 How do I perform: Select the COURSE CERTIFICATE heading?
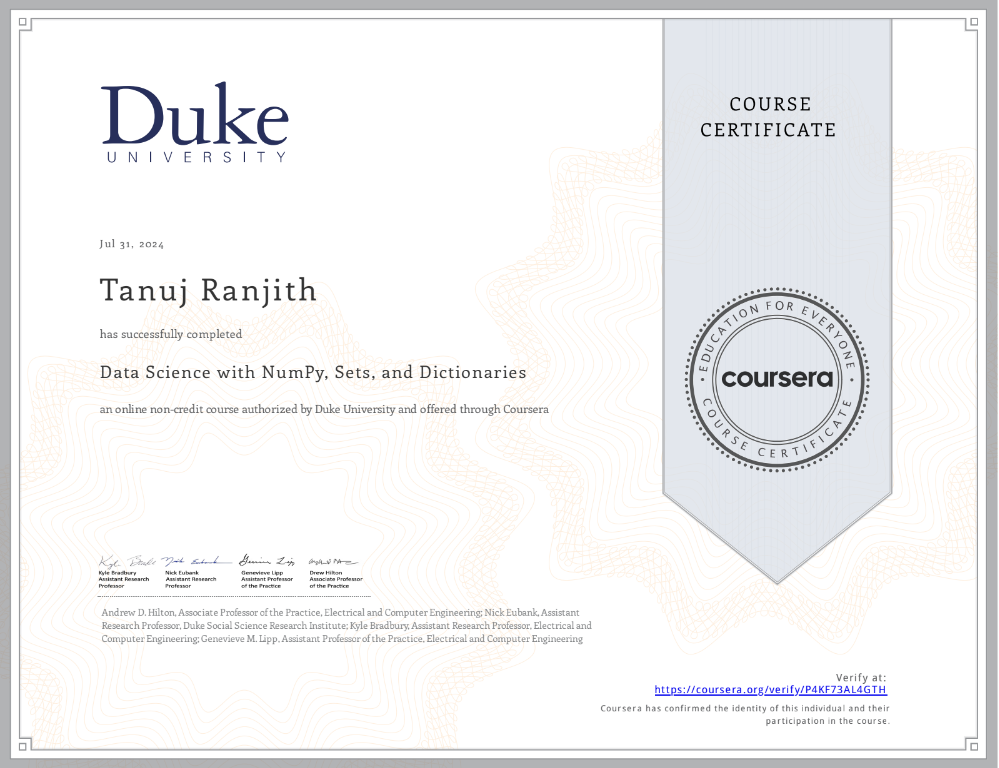pyautogui.click(x=768, y=117)
